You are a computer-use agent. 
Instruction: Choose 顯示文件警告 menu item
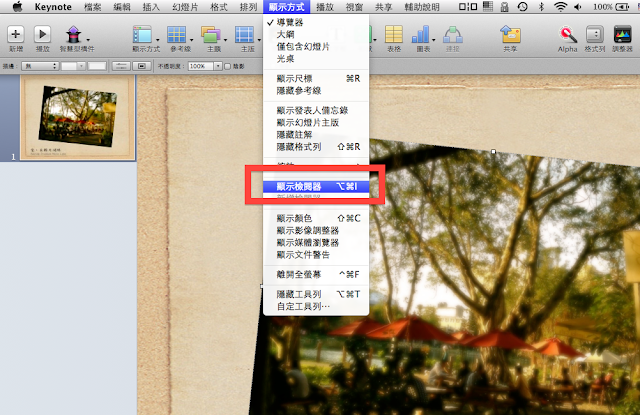point(316,255)
